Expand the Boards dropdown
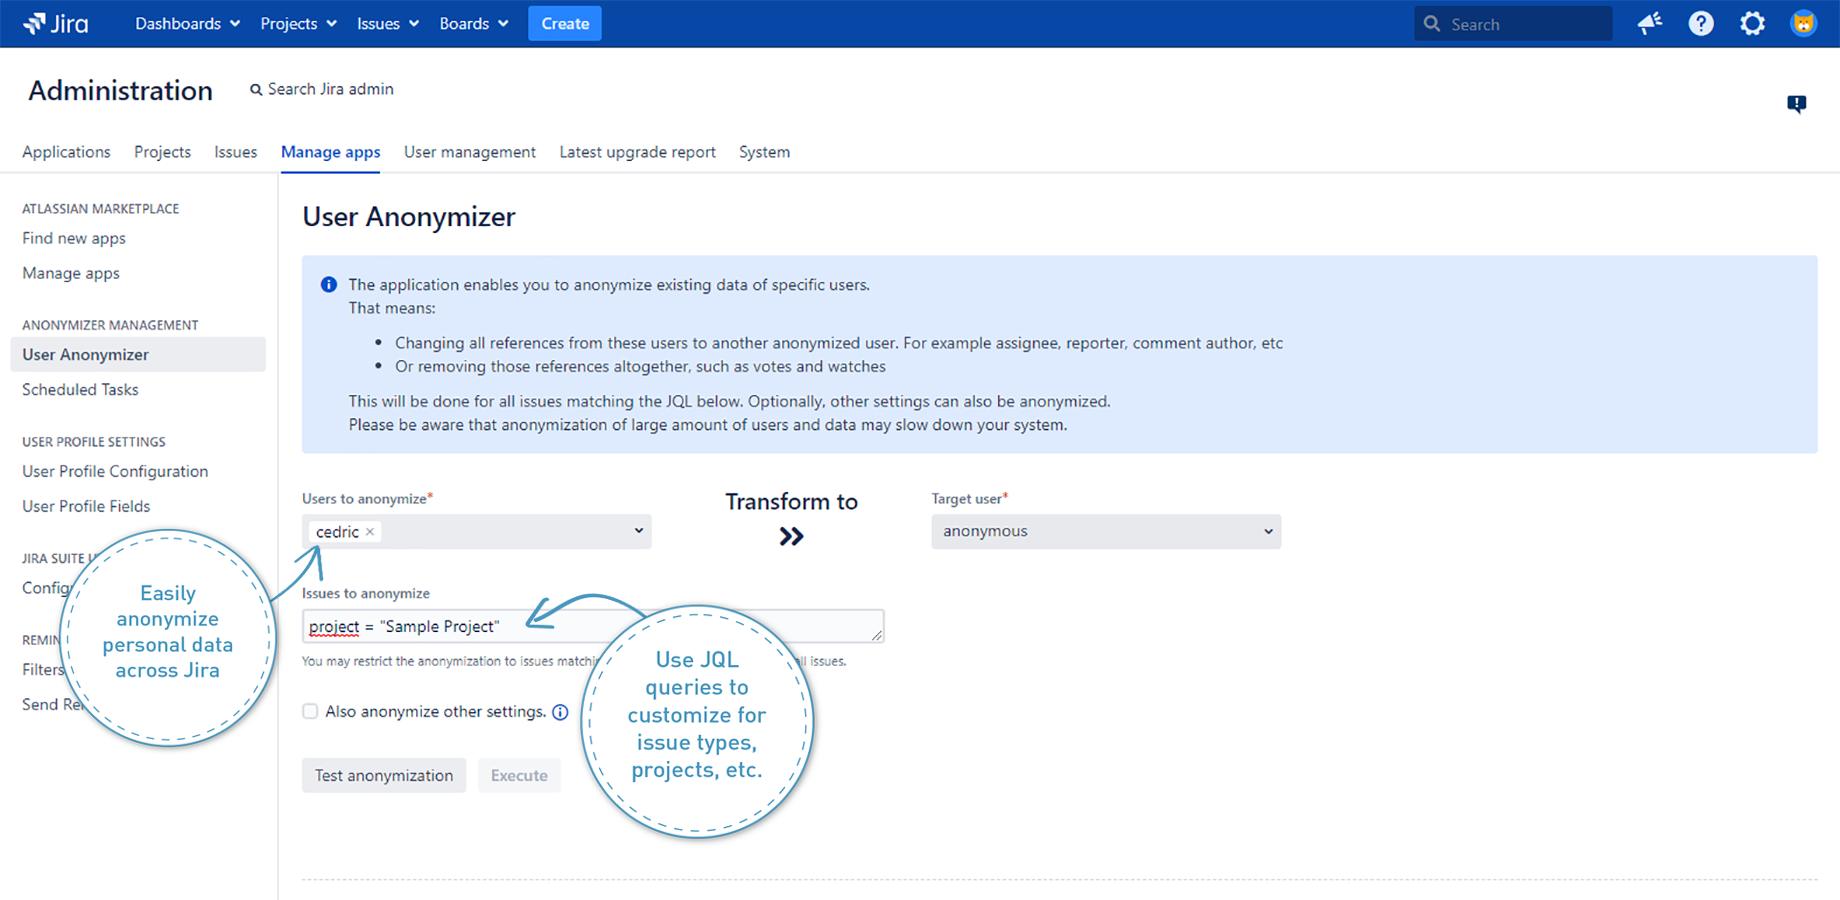Screen dimensions: 1840x900 click(x=474, y=23)
